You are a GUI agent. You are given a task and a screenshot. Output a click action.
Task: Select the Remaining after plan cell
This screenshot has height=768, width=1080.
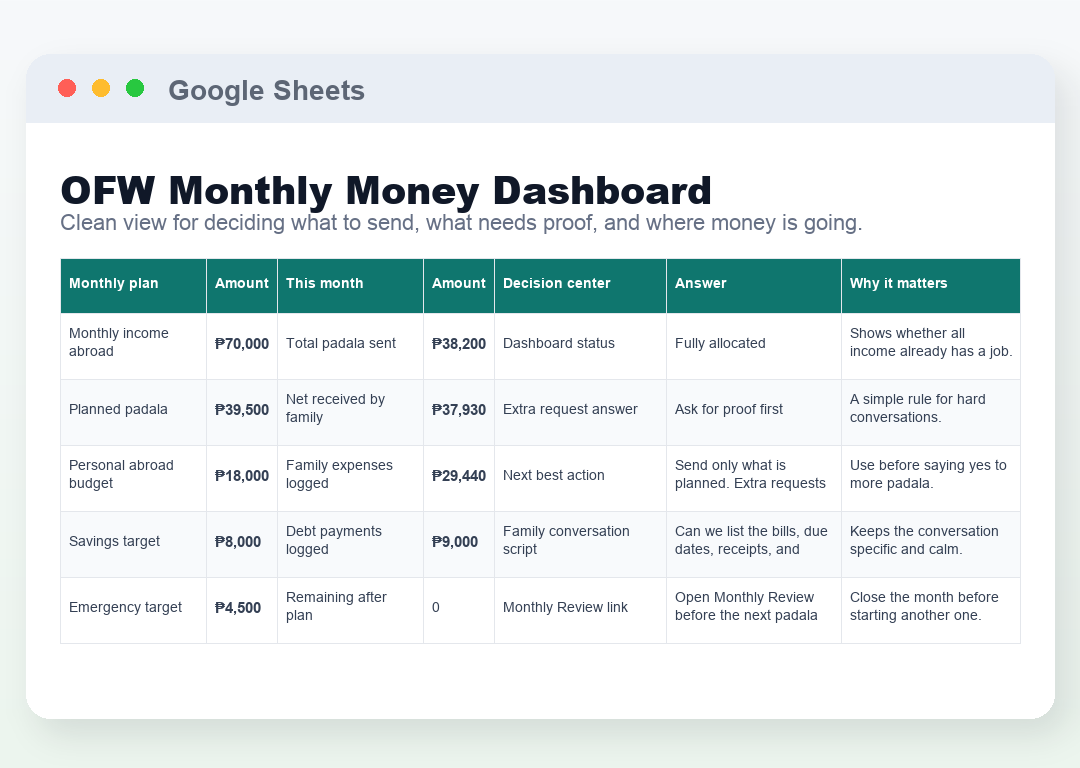pyautogui.click(x=351, y=611)
